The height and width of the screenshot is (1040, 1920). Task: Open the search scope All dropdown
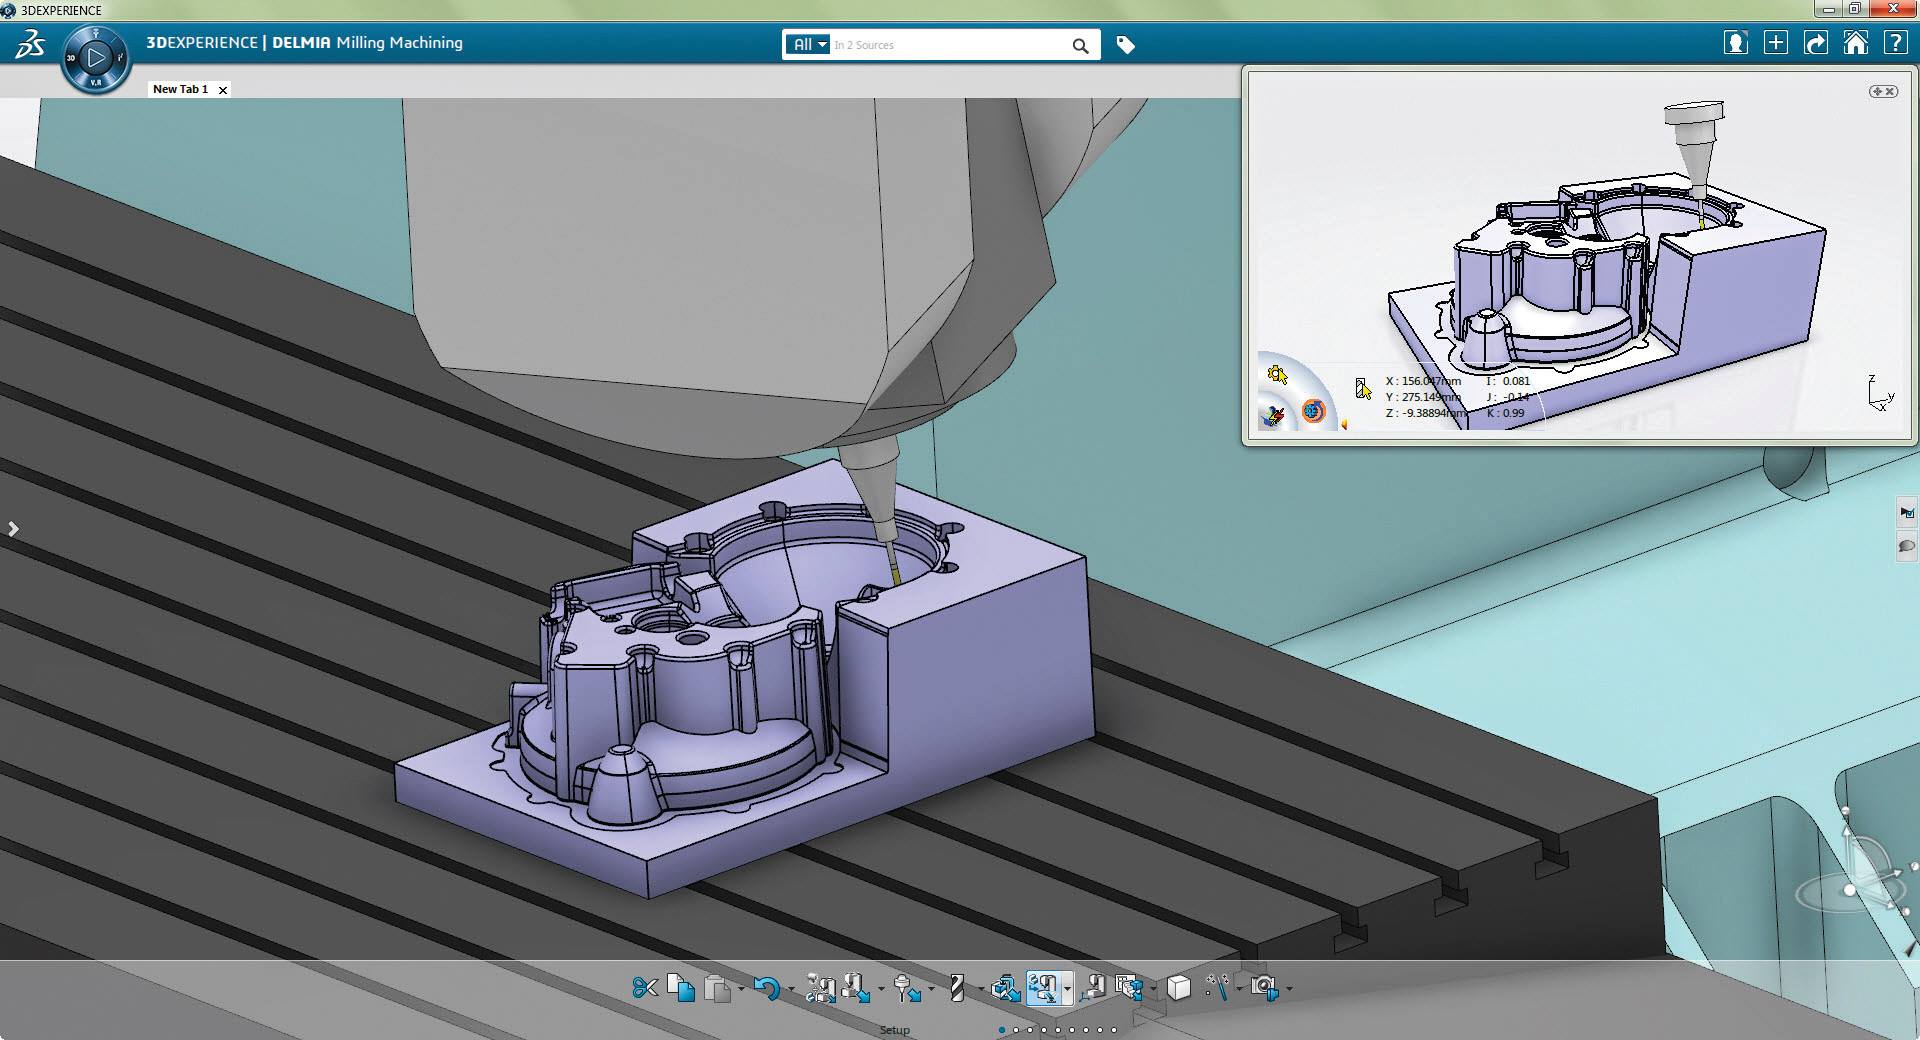click(x=808, y=44)
